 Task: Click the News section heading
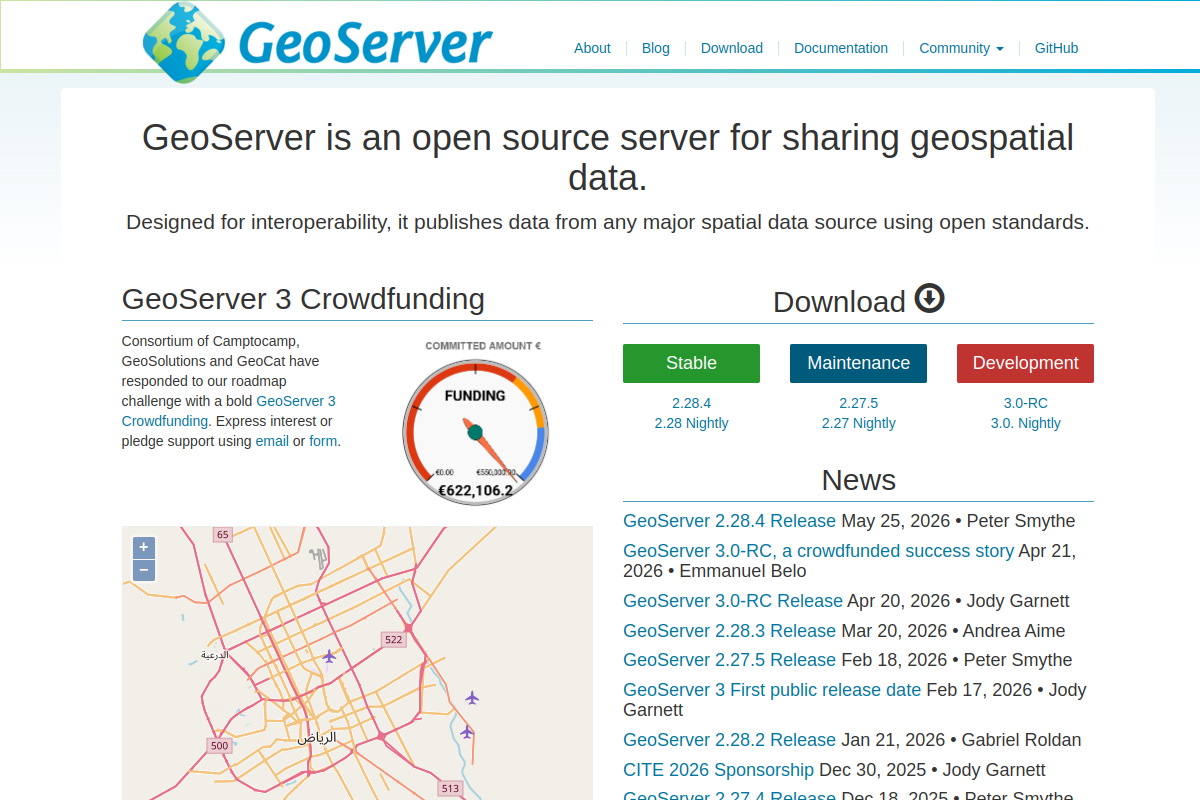click(858, 480)
